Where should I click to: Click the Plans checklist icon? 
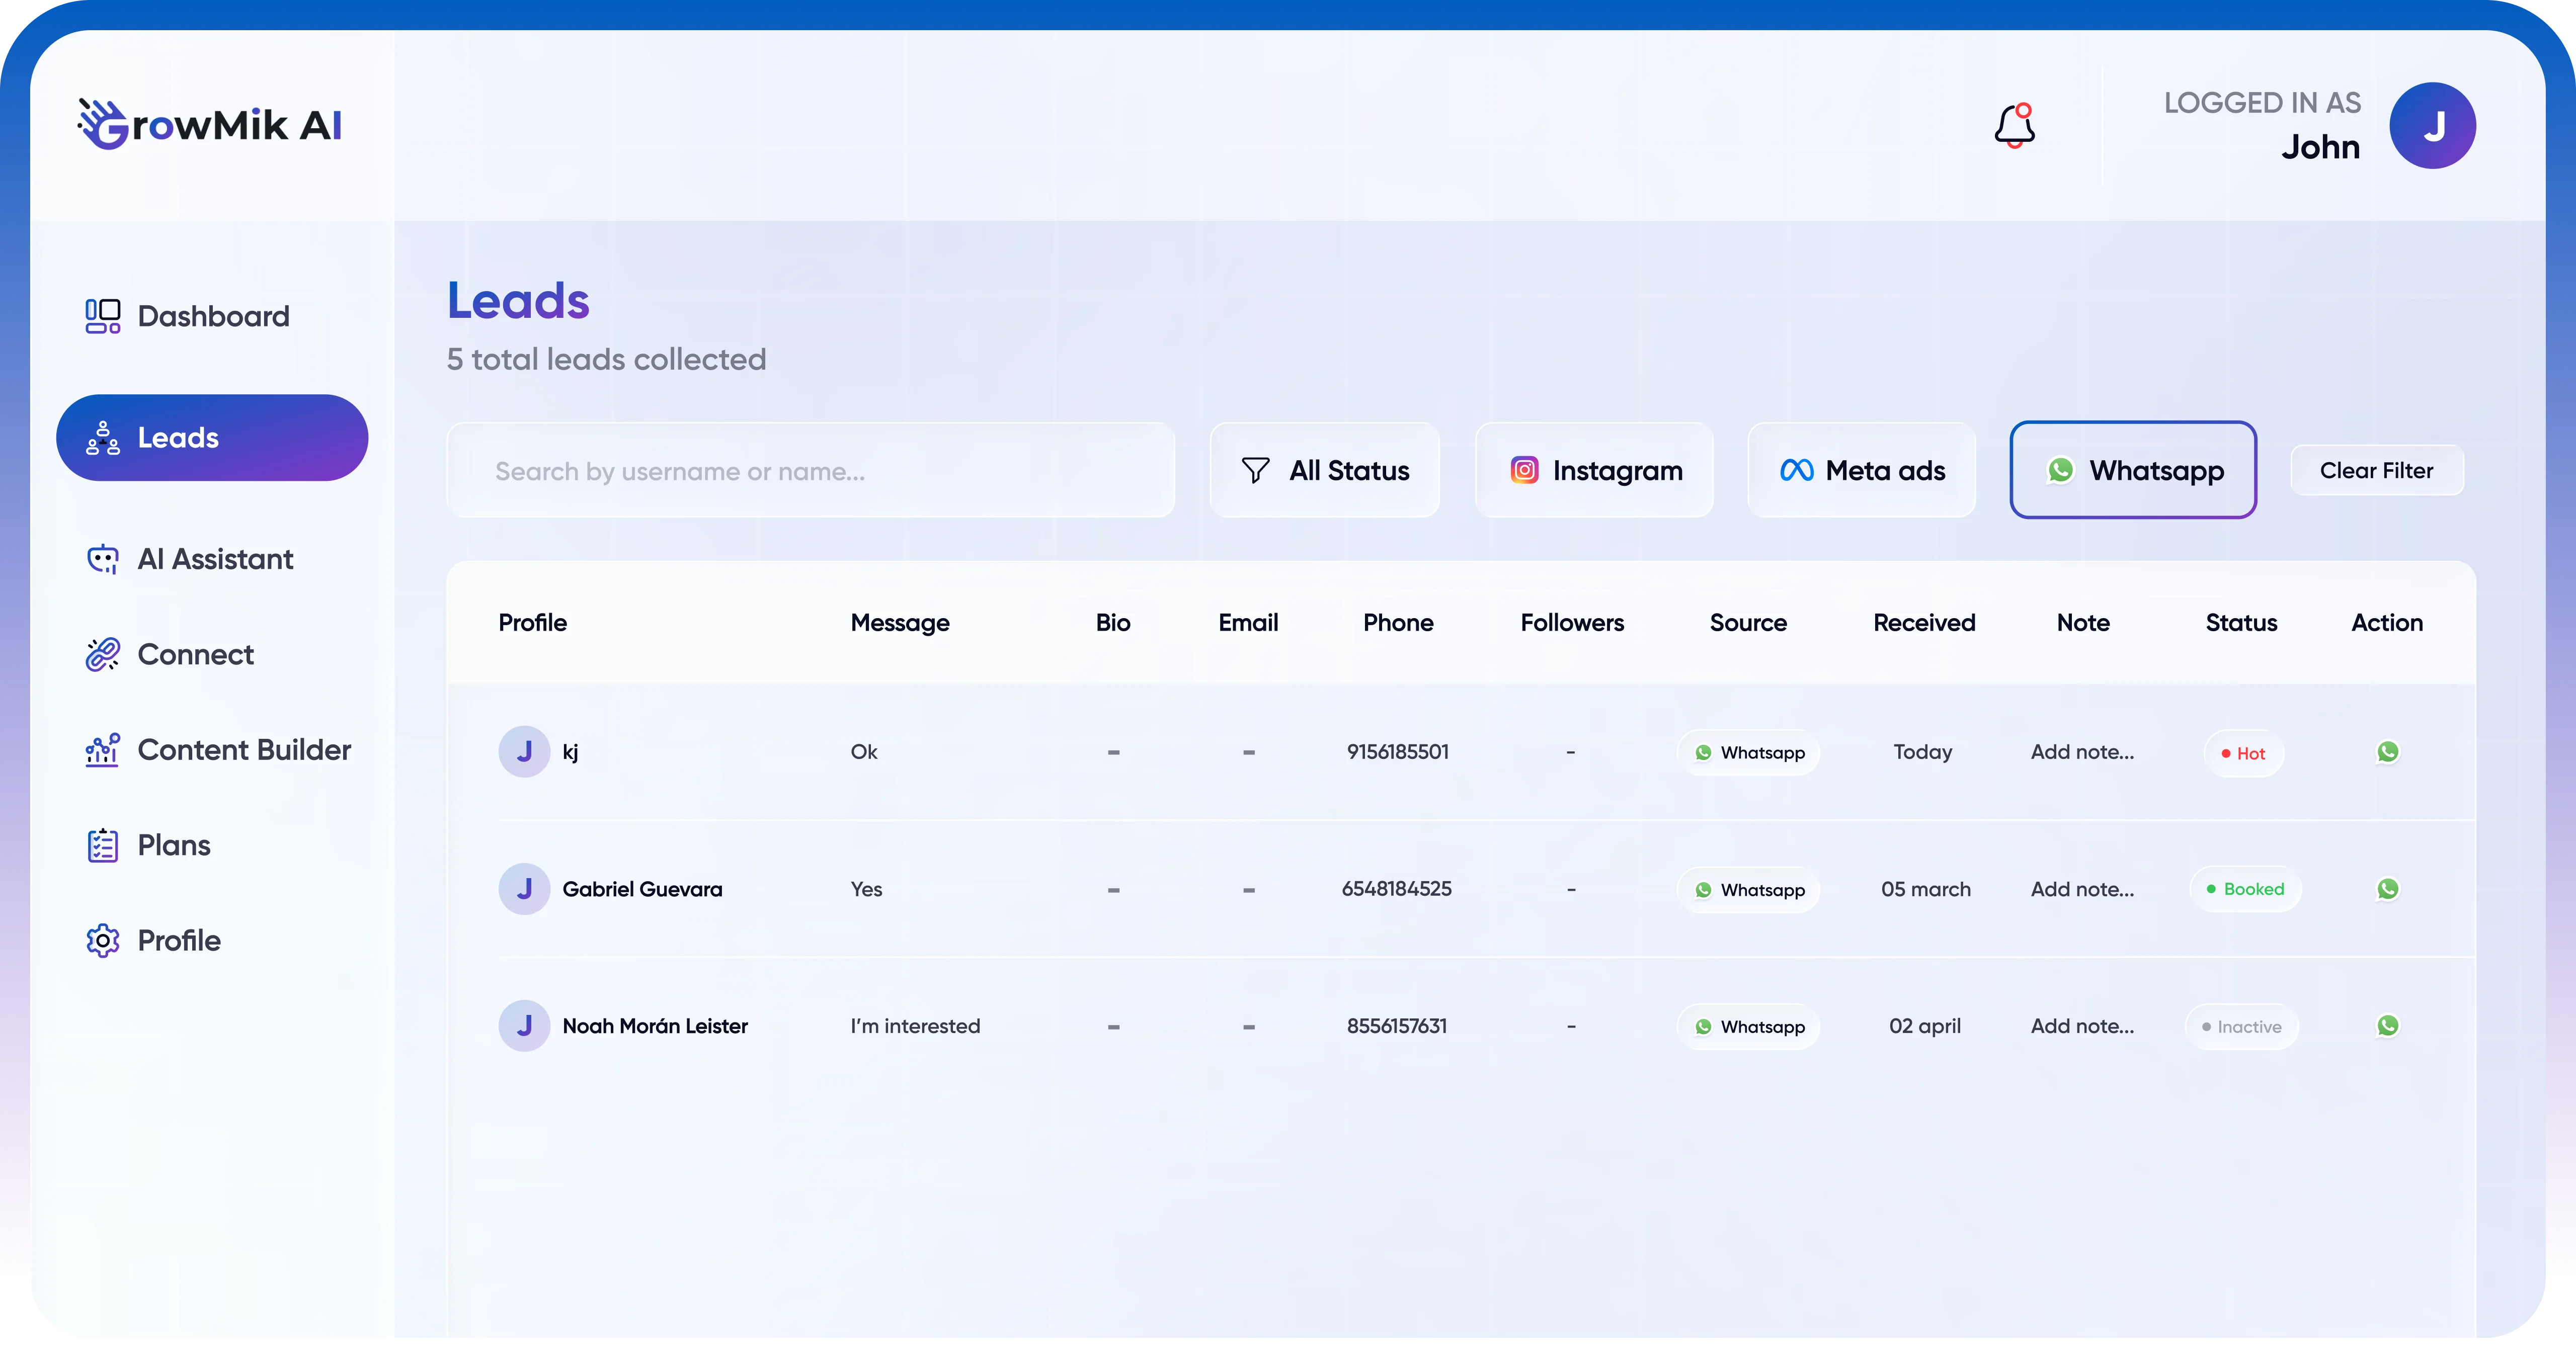click(103, 845)
